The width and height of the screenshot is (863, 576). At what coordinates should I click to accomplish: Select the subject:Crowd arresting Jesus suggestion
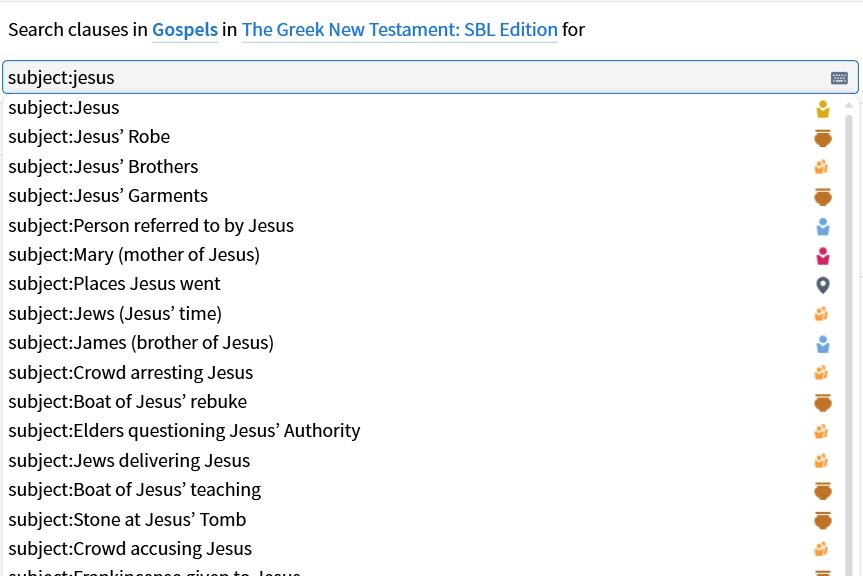point(418,372)
